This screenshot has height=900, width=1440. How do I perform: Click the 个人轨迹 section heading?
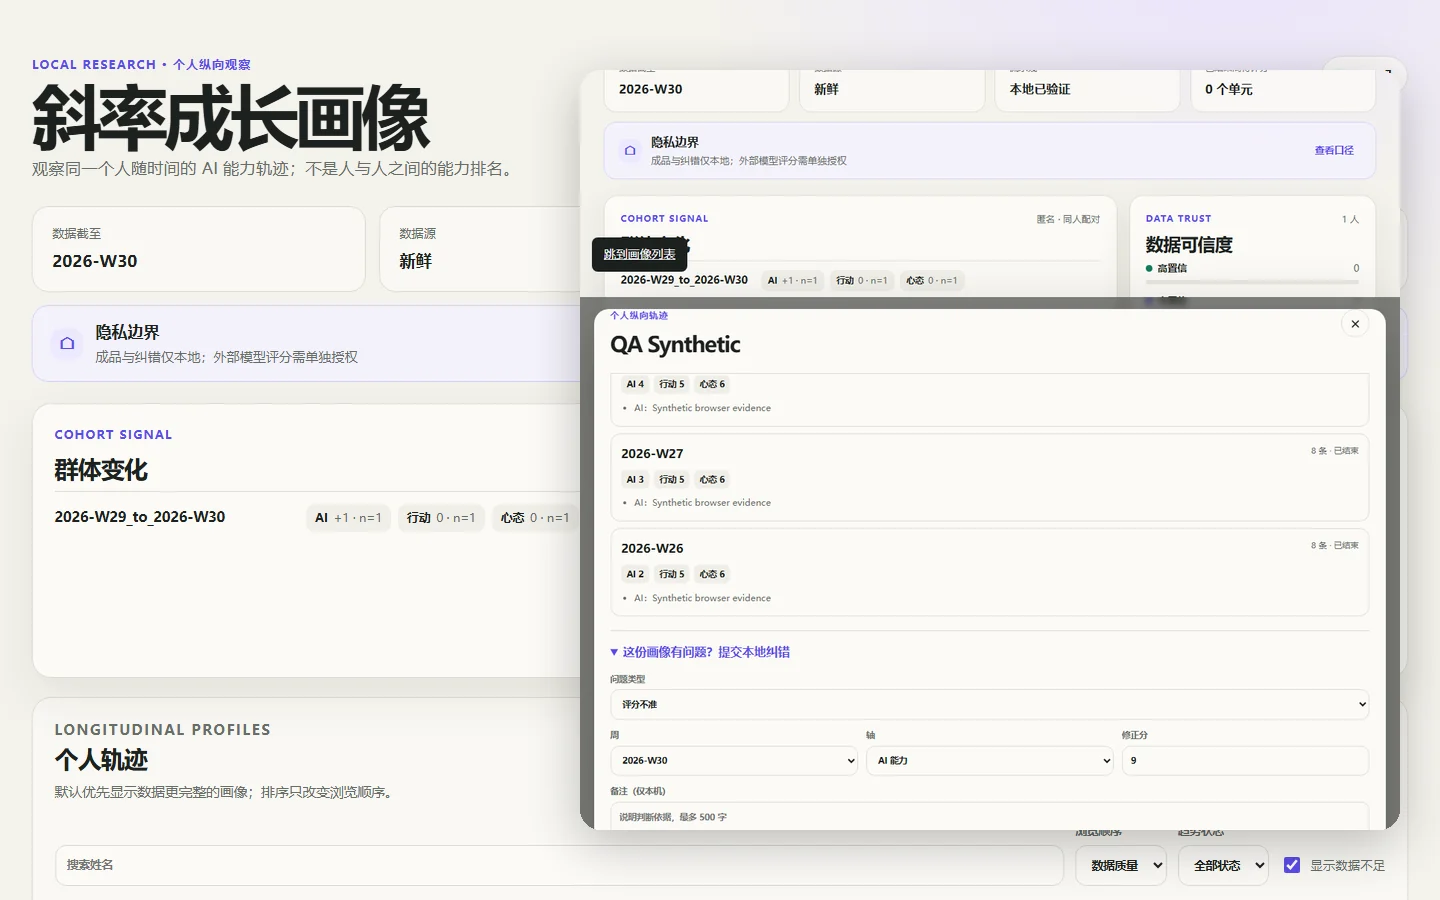101,760
